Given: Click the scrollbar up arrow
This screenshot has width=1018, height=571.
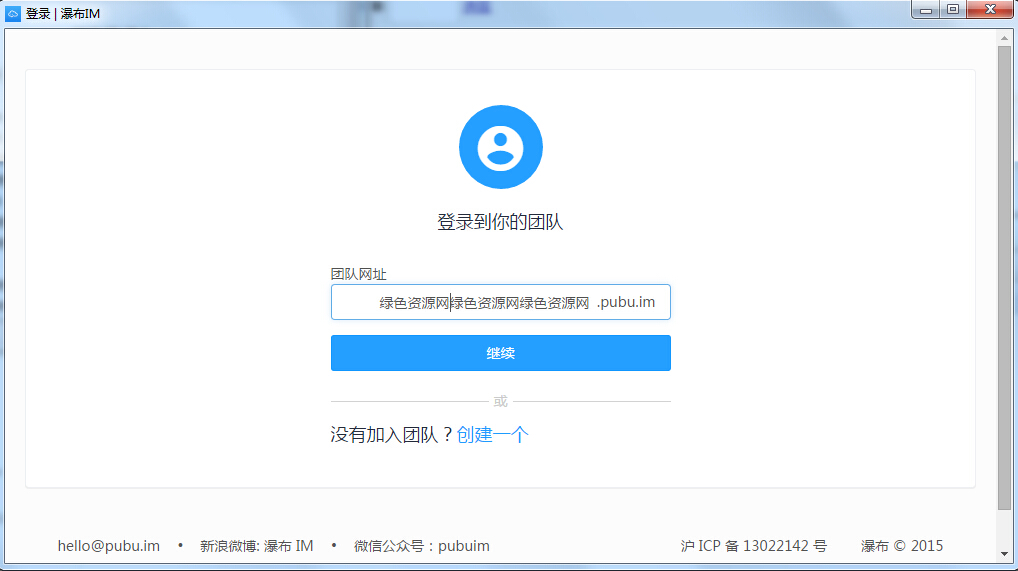Looking at the screenshot, I should click(x=1004, y=38).
